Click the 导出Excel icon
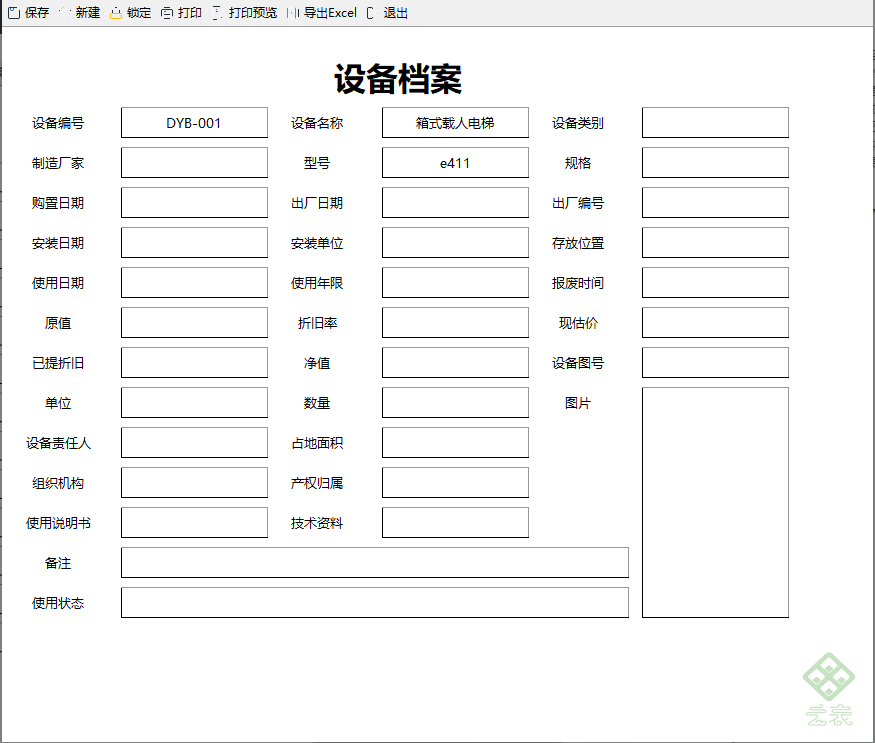Image resolution: width=875 pixels, height=743 pixels. tap(293, 13)
